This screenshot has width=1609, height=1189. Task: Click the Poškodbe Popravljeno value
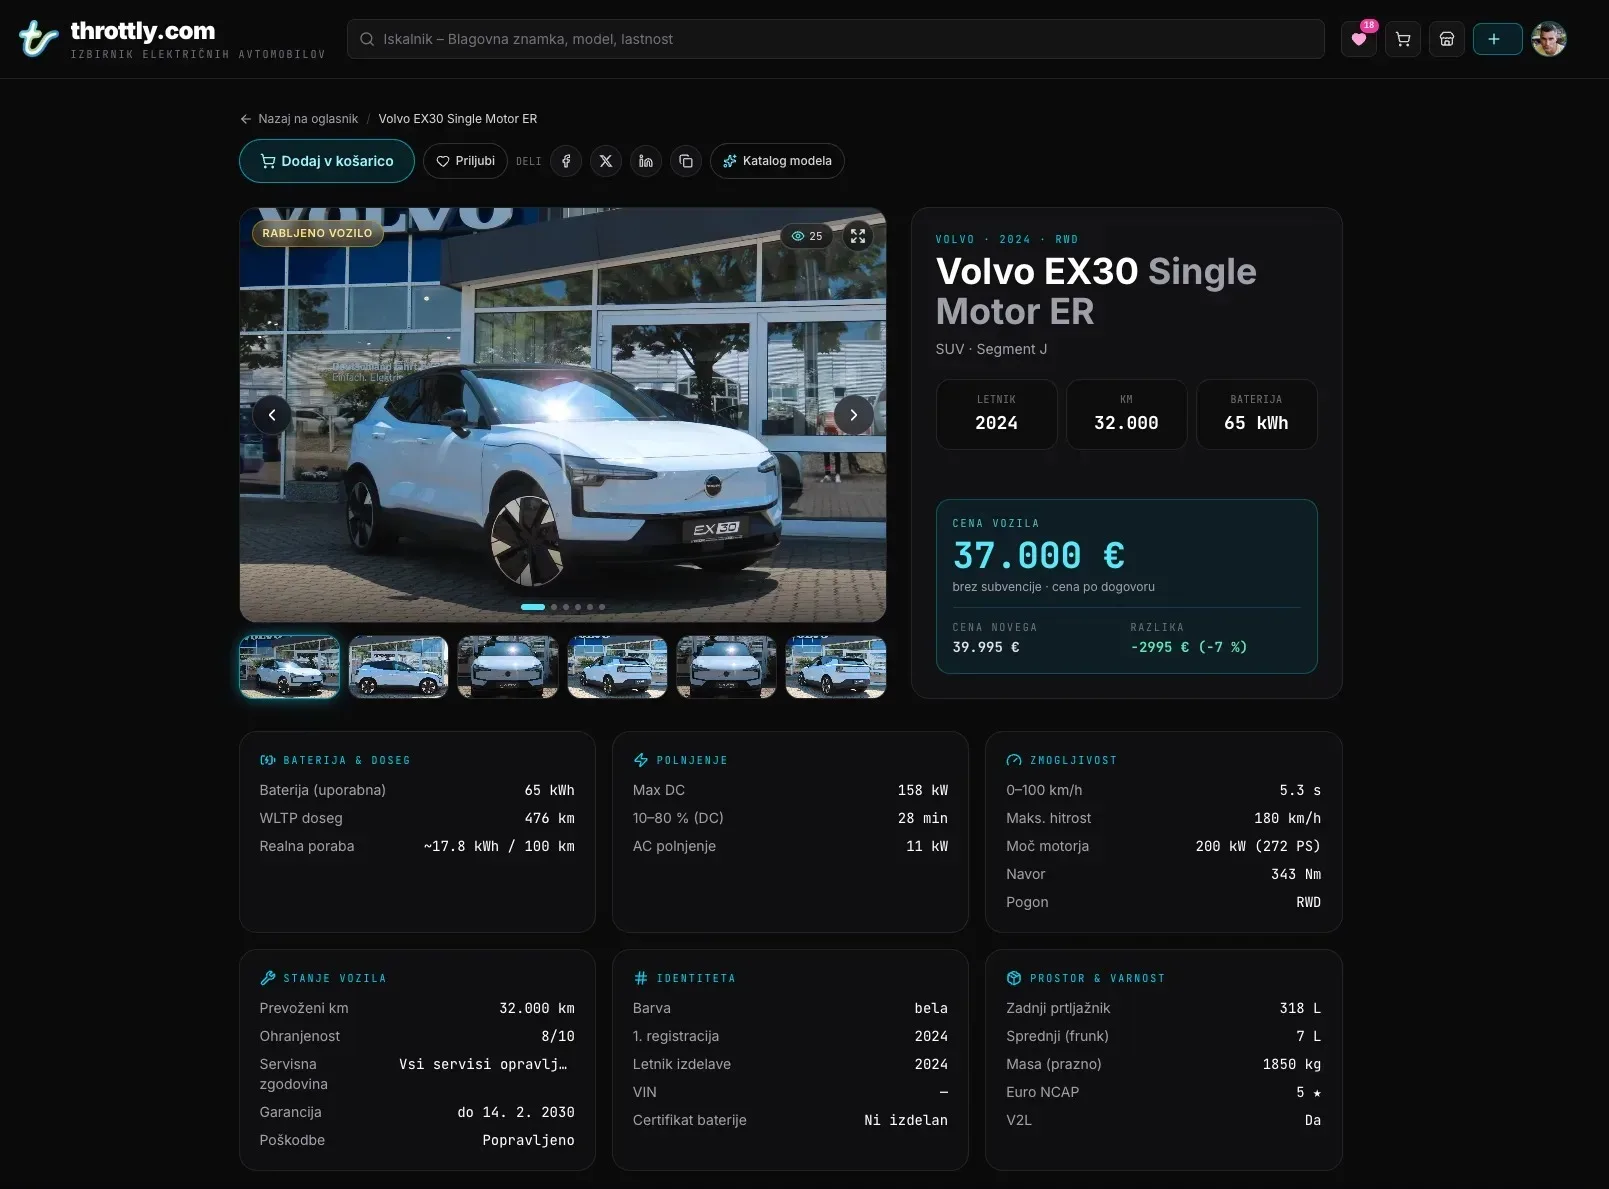tap(528, 1140)
